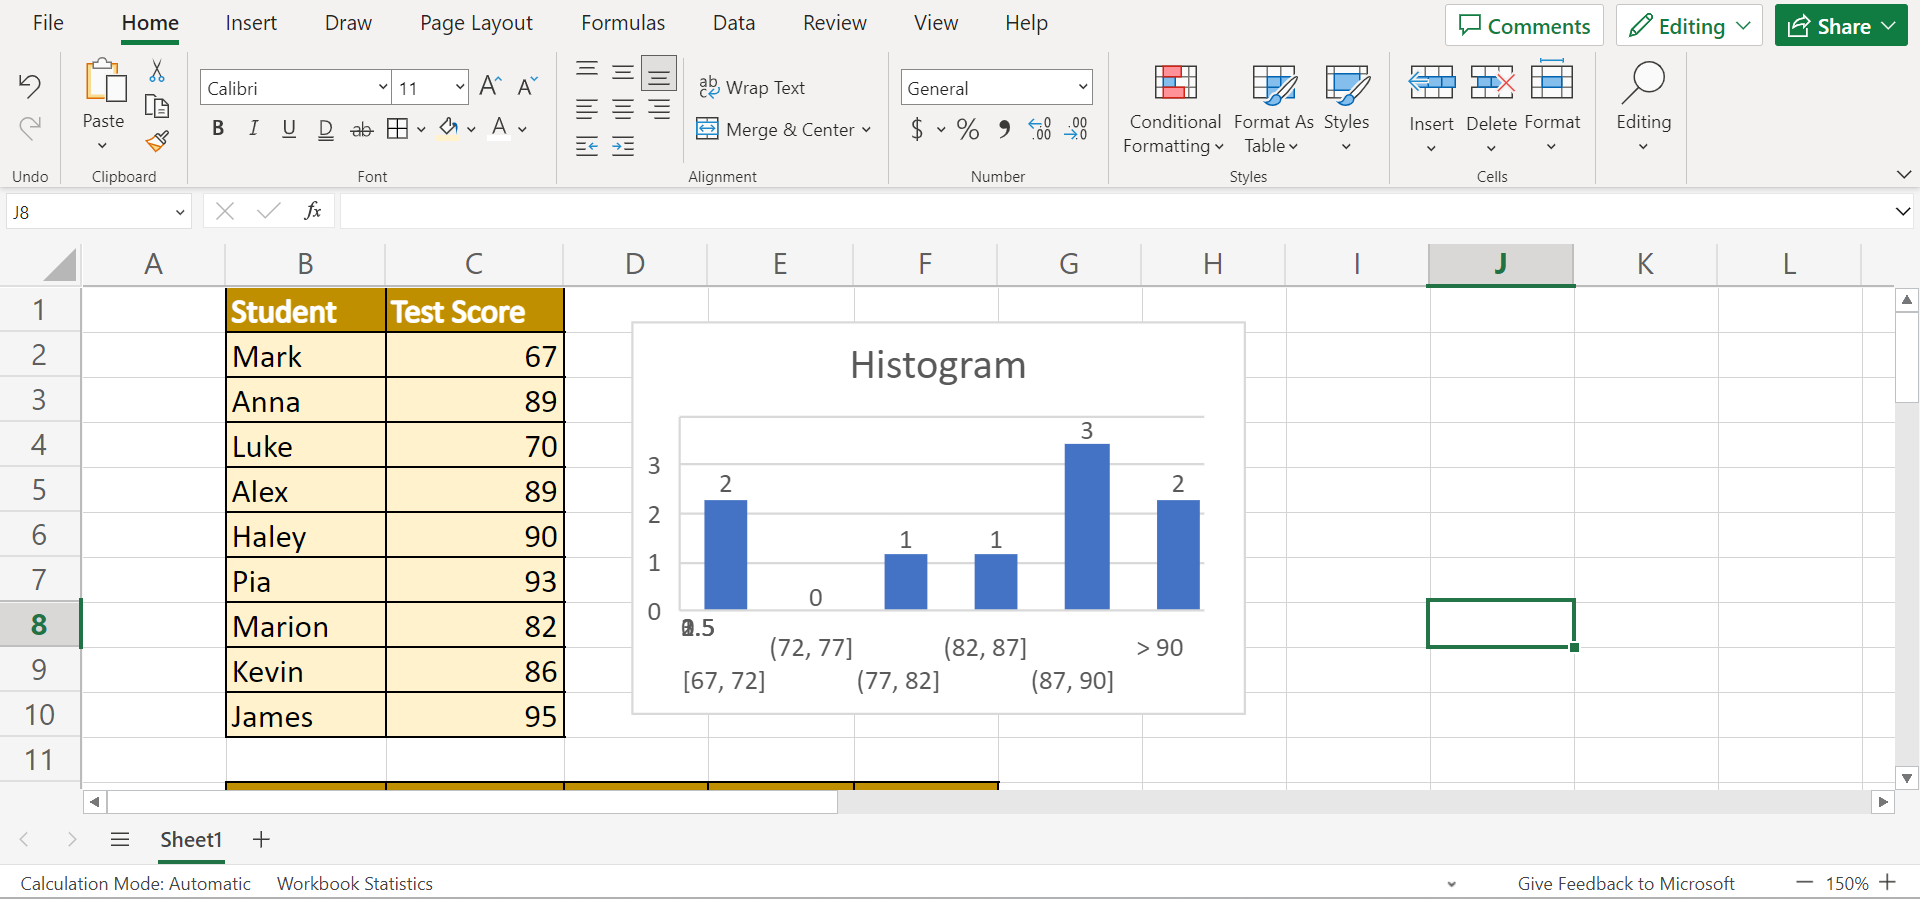Click the Fill Color paint bucket
This screenshot has height=903, width=1924.
point(449,128)
